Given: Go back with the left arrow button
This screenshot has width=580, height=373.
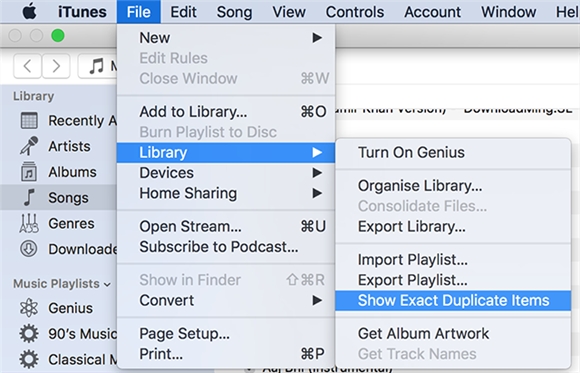Looking at the screenshot, I should point(27,66).
